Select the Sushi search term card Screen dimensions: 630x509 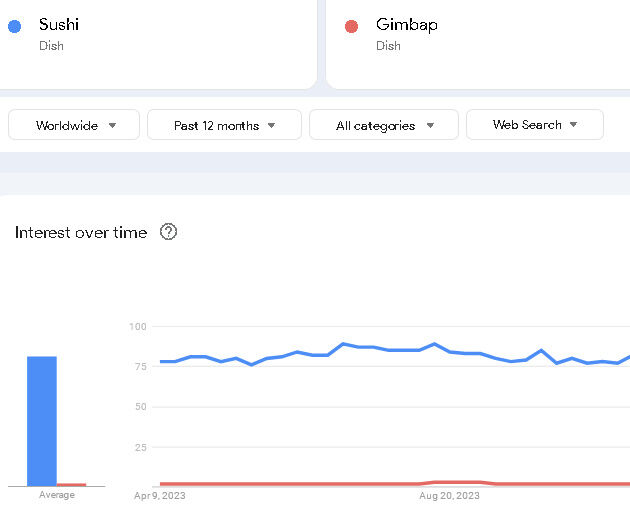tap(160, 40)
